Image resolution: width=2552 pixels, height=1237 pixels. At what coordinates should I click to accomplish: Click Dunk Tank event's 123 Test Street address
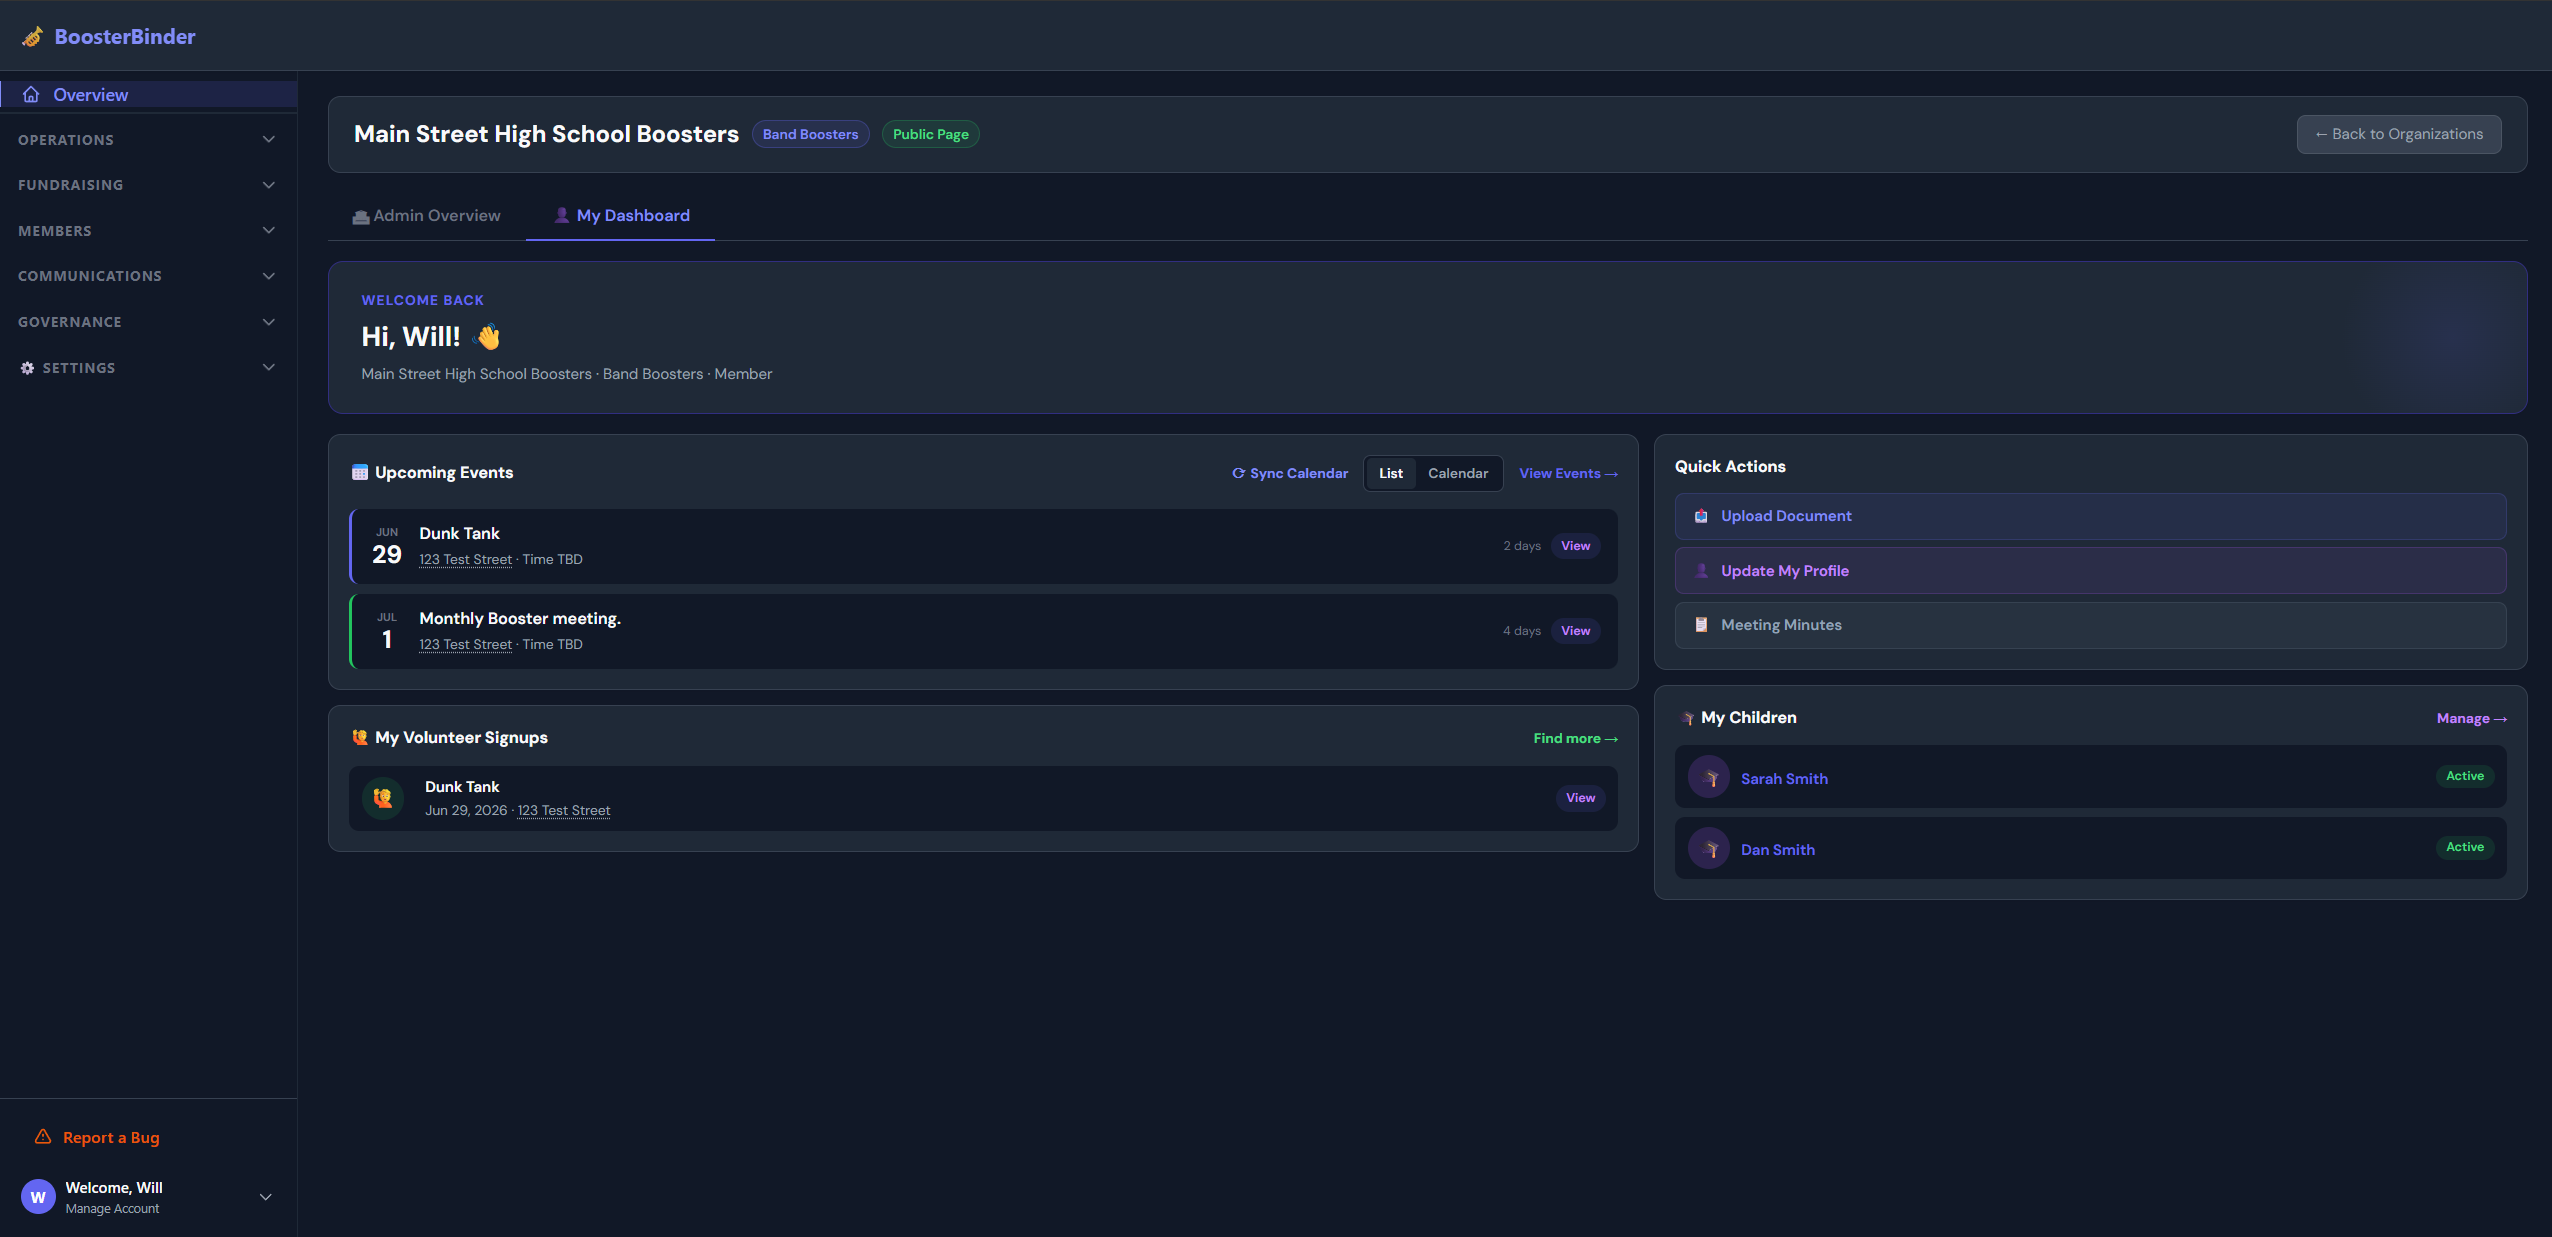click(465, 560)
